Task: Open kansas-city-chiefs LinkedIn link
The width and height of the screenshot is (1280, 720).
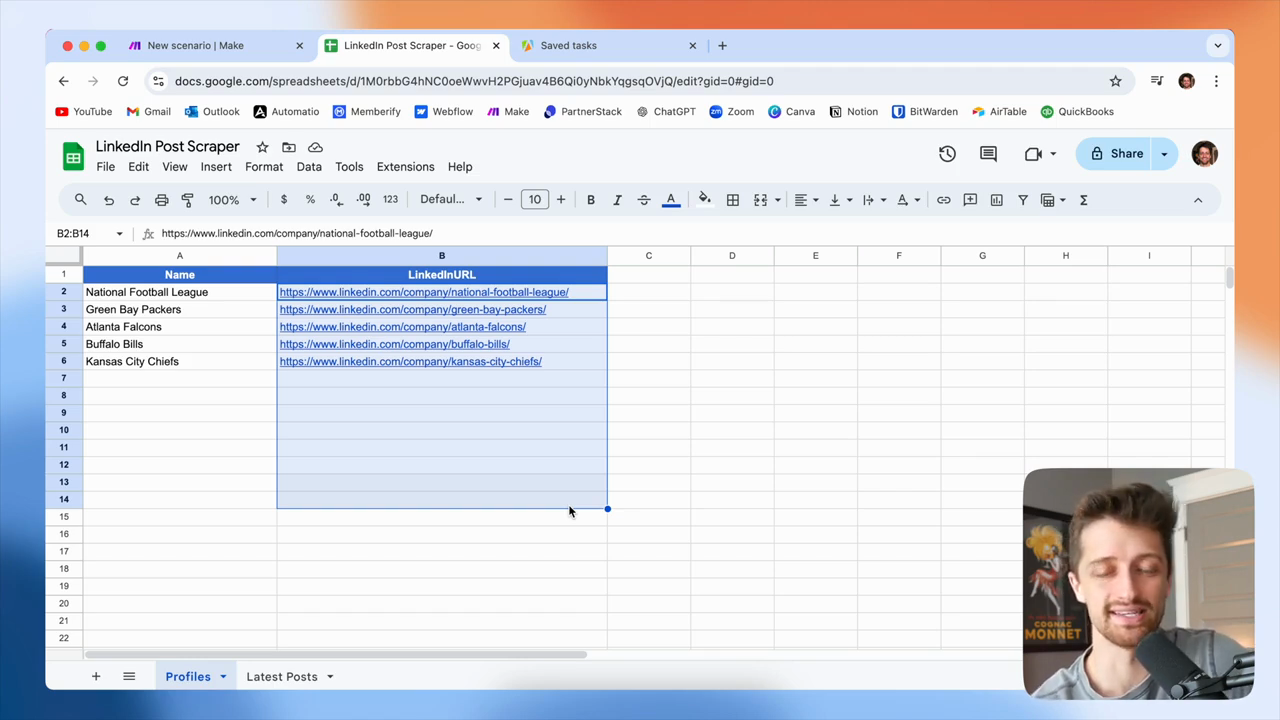Action: click(411, 362)
